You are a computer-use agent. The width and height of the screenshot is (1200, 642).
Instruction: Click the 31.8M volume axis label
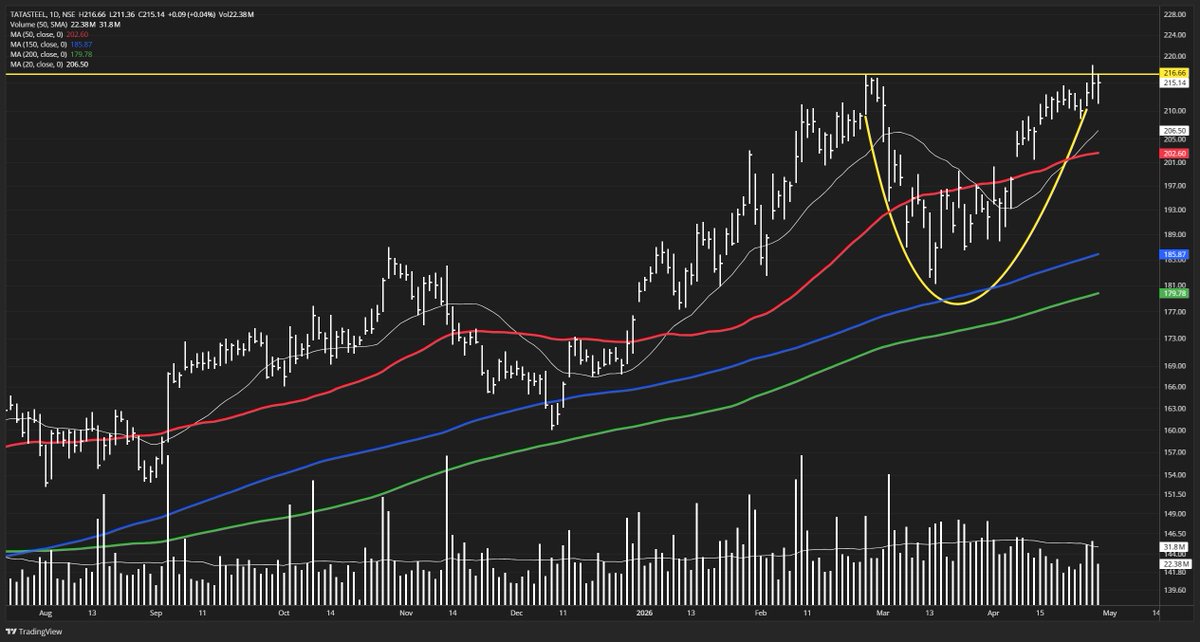pos(1174,549)
